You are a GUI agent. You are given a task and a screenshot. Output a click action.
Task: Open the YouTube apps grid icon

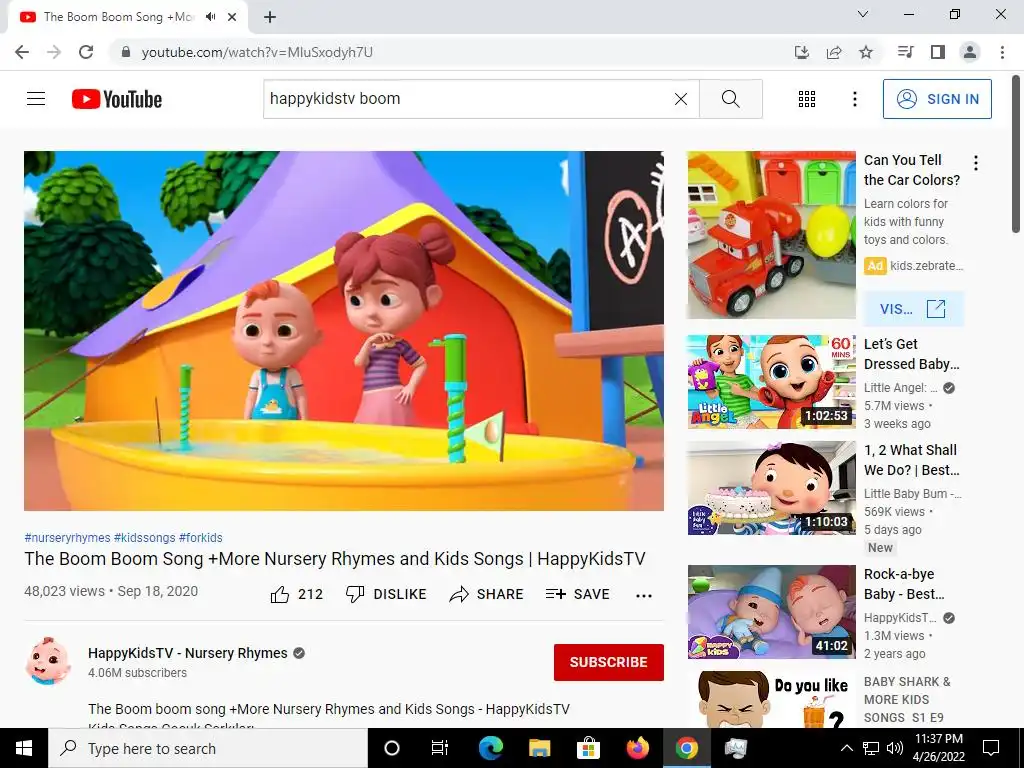pyautogui.click(x=807, y=99)
